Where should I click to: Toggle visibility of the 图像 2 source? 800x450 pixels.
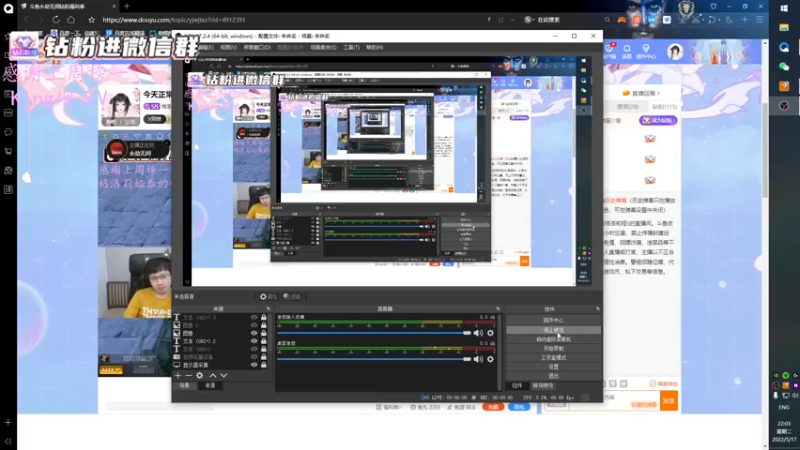(x=254, y=325)
